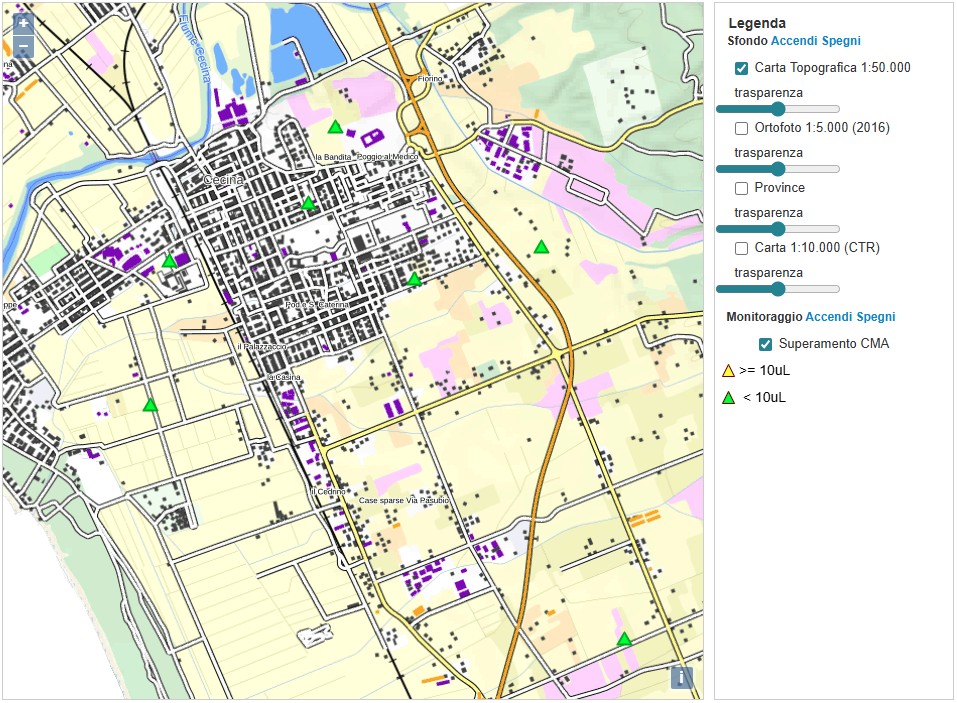Toggle Superamento CMA monitoring checkbox

[x=766, y=344]
